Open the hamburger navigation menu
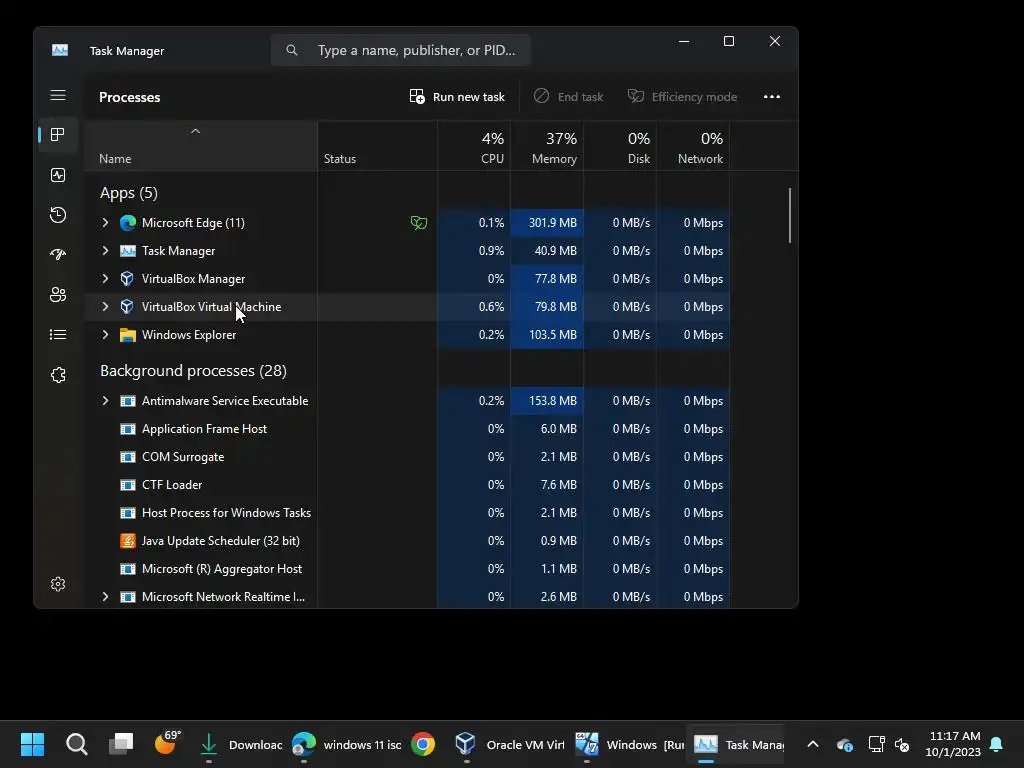 [x=58, y=95]
